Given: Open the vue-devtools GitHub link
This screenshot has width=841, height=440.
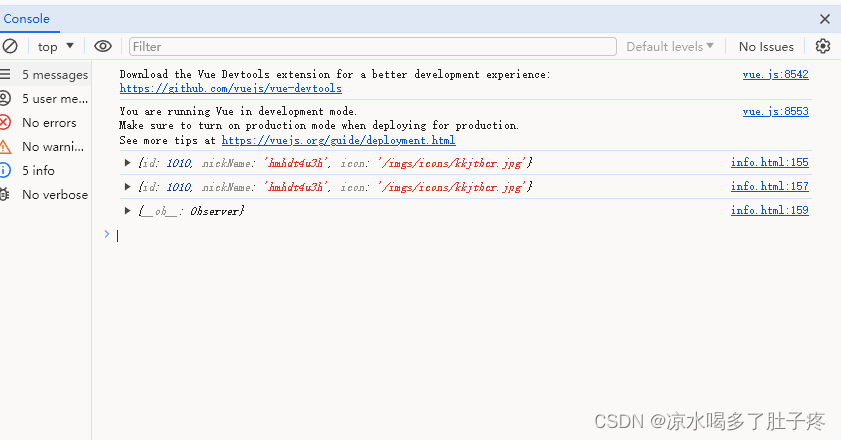Looking at the screenshot, I should [231, 89].
